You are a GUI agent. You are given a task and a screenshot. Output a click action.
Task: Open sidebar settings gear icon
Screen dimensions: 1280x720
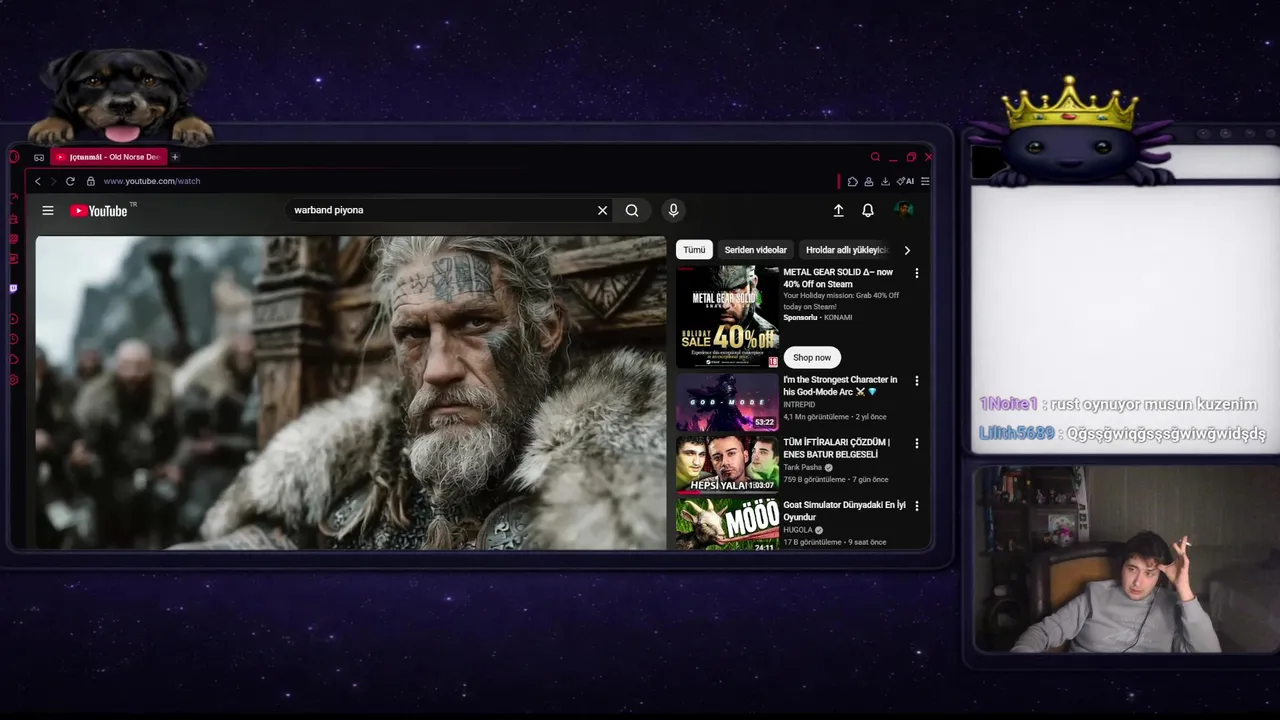(x=13, y=379)
